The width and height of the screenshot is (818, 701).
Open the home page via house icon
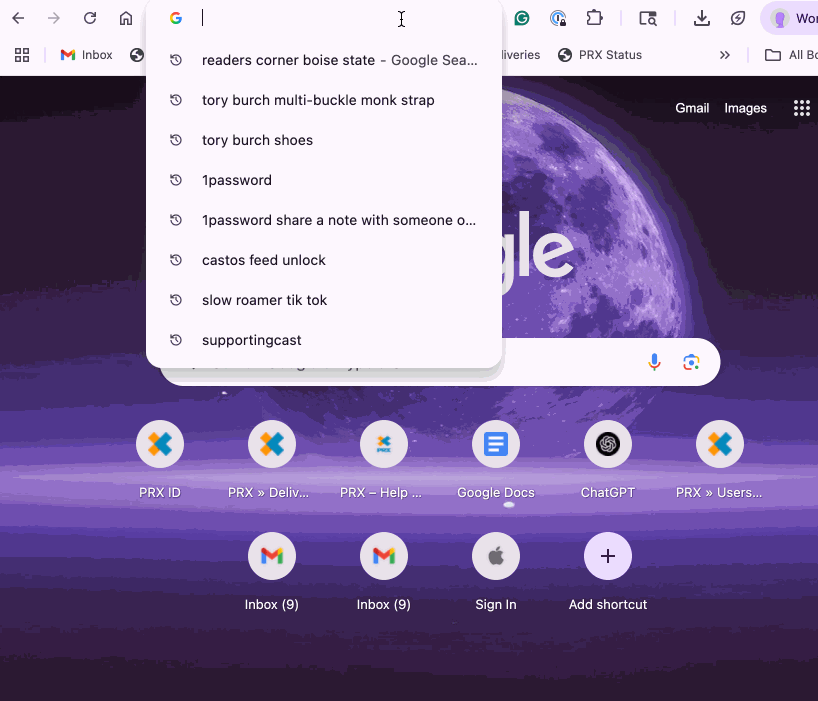pos(126,18)
